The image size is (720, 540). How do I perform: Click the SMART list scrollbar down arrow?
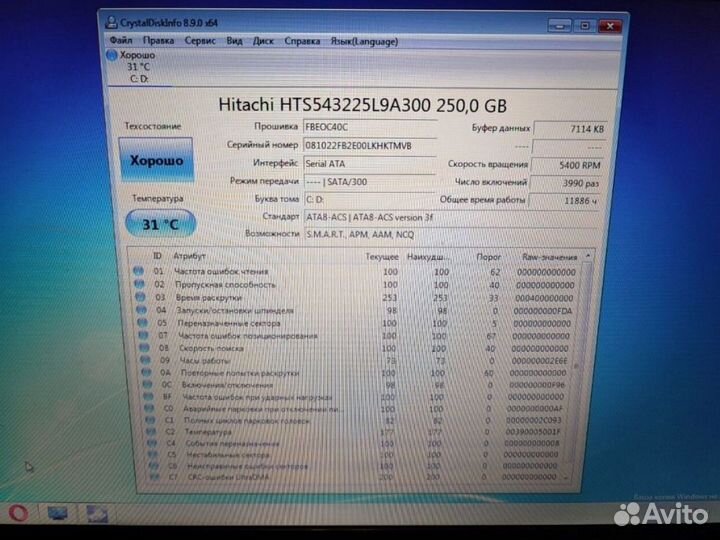(x=566, y=478)
